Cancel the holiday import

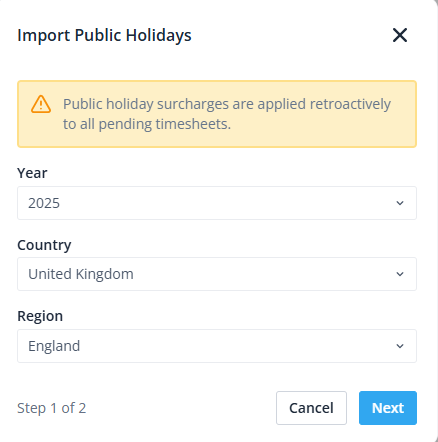311,408
